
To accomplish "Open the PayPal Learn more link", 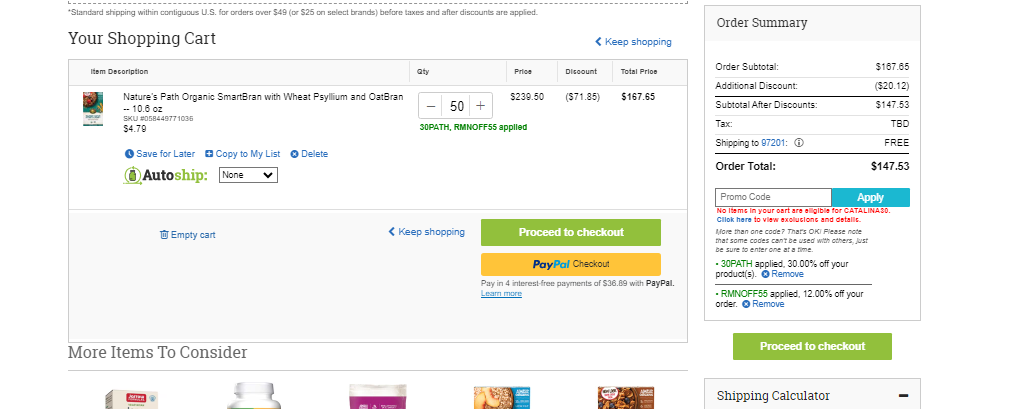I will pos(501,294).
